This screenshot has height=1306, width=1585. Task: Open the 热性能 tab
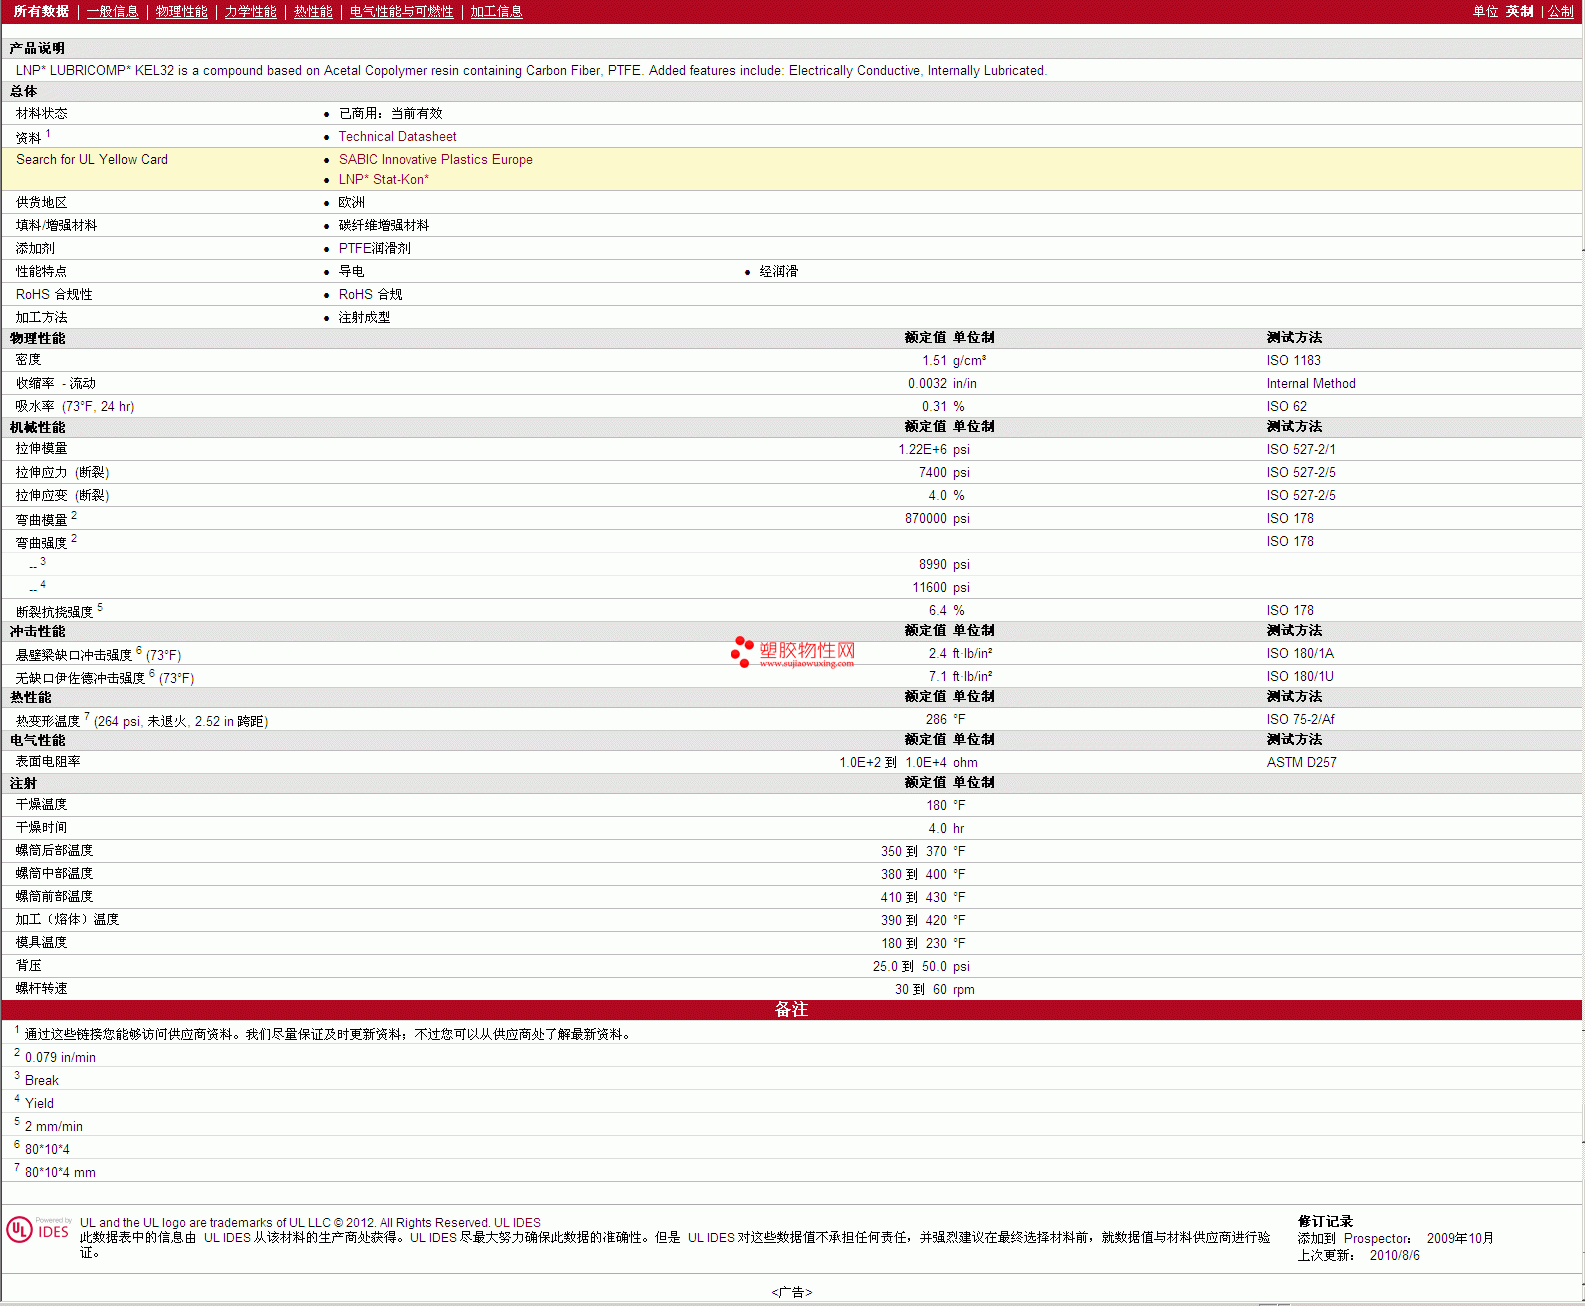coord(313,11)
